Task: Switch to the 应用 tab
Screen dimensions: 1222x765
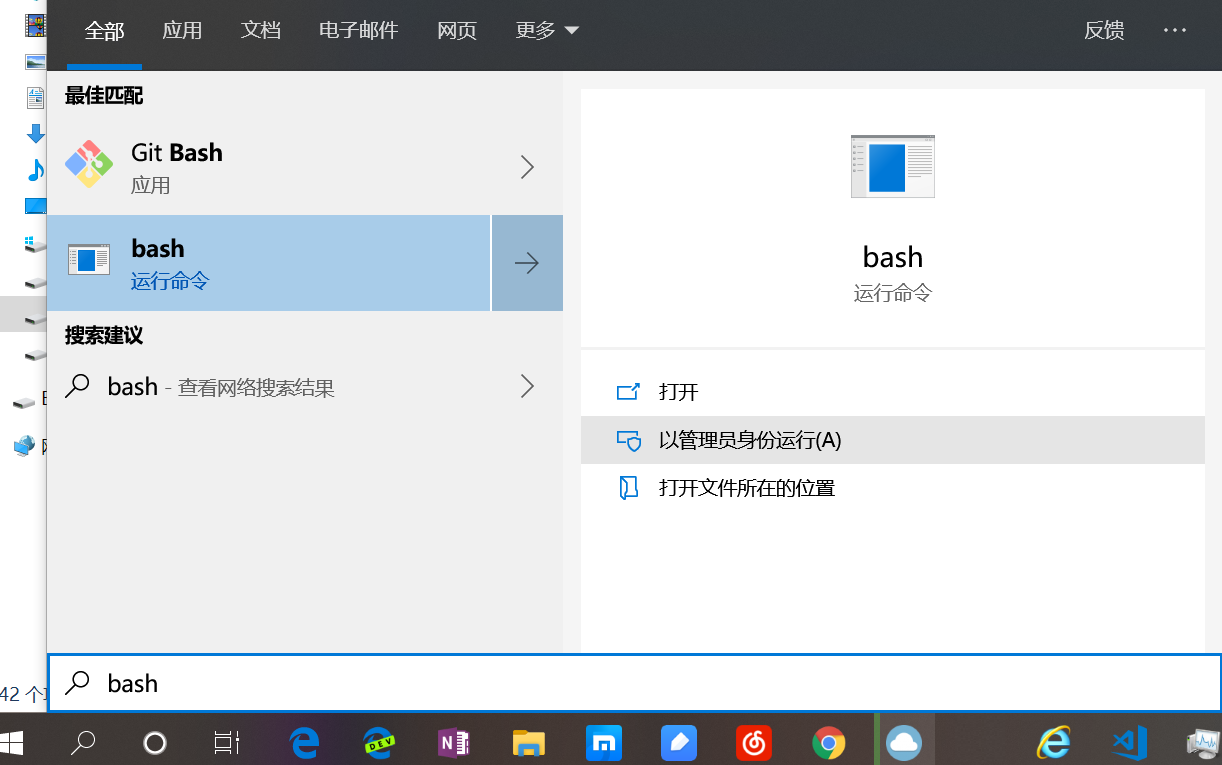Action: coord(182,30)
